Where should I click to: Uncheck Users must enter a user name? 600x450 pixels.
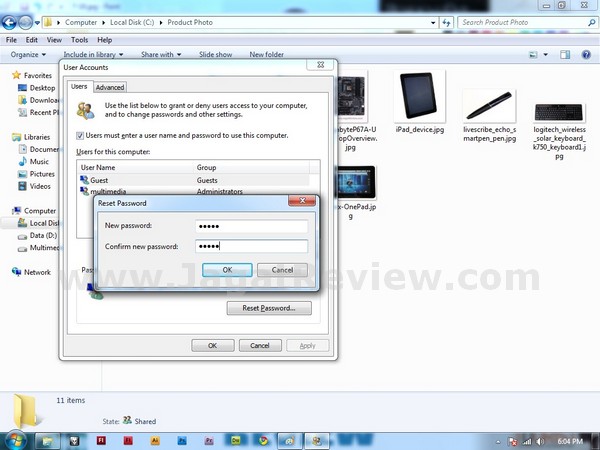pos(81,135)
